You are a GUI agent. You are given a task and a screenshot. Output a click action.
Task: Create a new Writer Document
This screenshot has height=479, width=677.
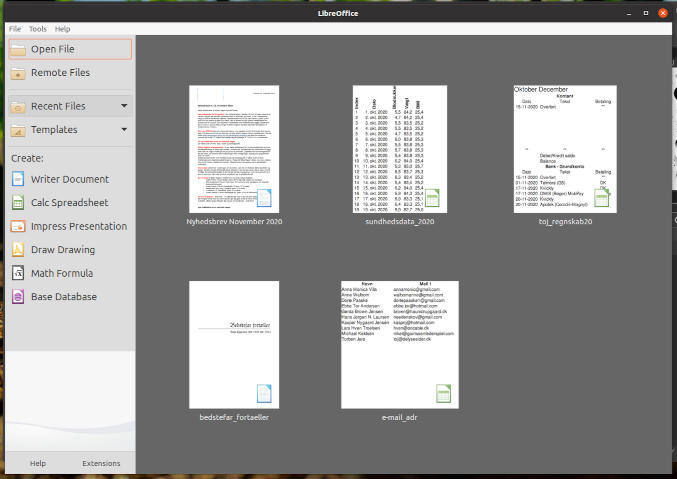pyautogui.click(x=70, y=179)
